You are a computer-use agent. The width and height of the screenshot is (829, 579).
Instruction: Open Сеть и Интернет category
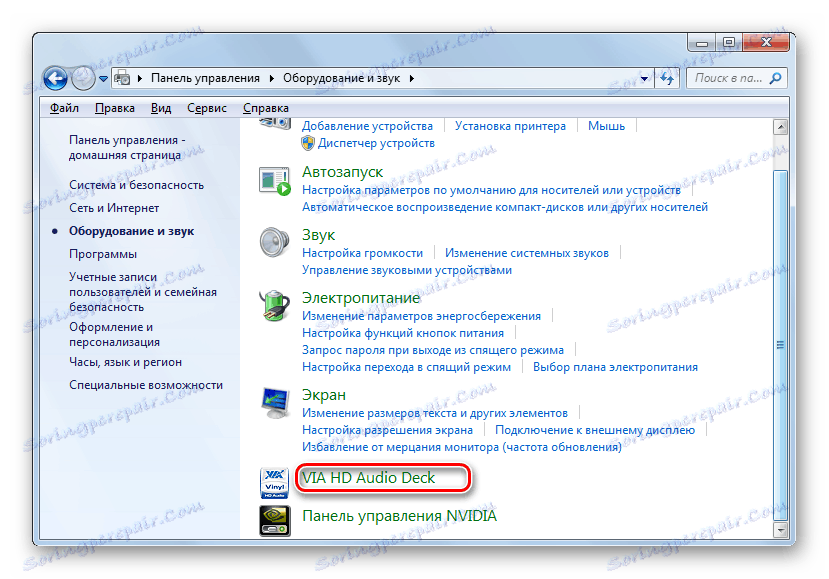coord(114,208)
